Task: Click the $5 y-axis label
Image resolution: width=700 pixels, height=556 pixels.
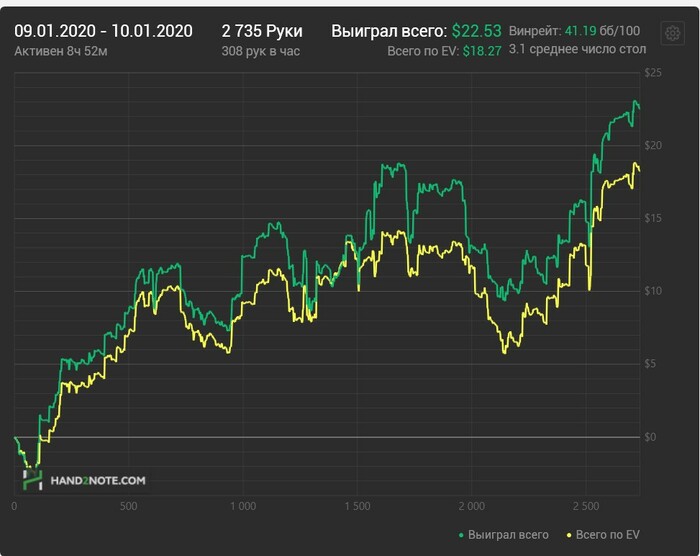Action: 650,364
